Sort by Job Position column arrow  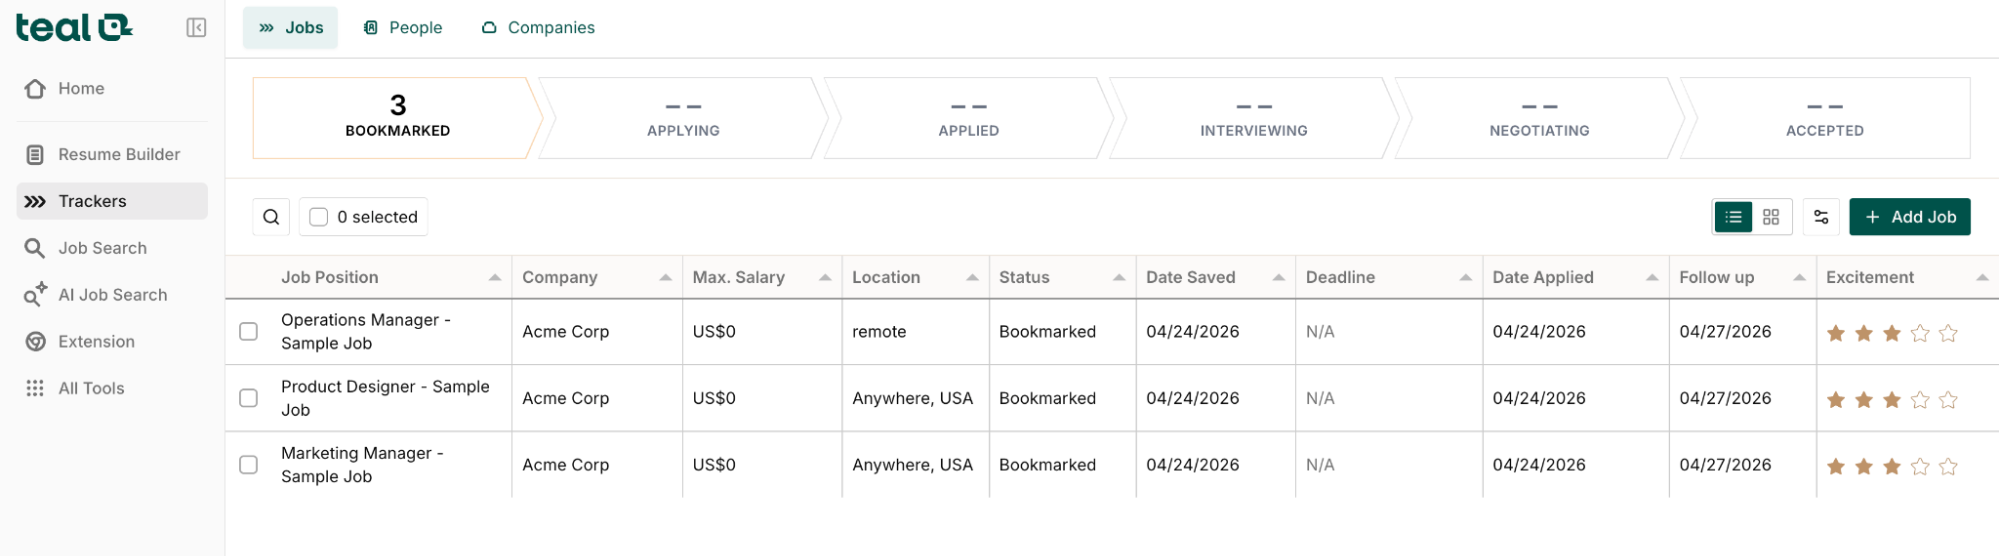(495, 278)
